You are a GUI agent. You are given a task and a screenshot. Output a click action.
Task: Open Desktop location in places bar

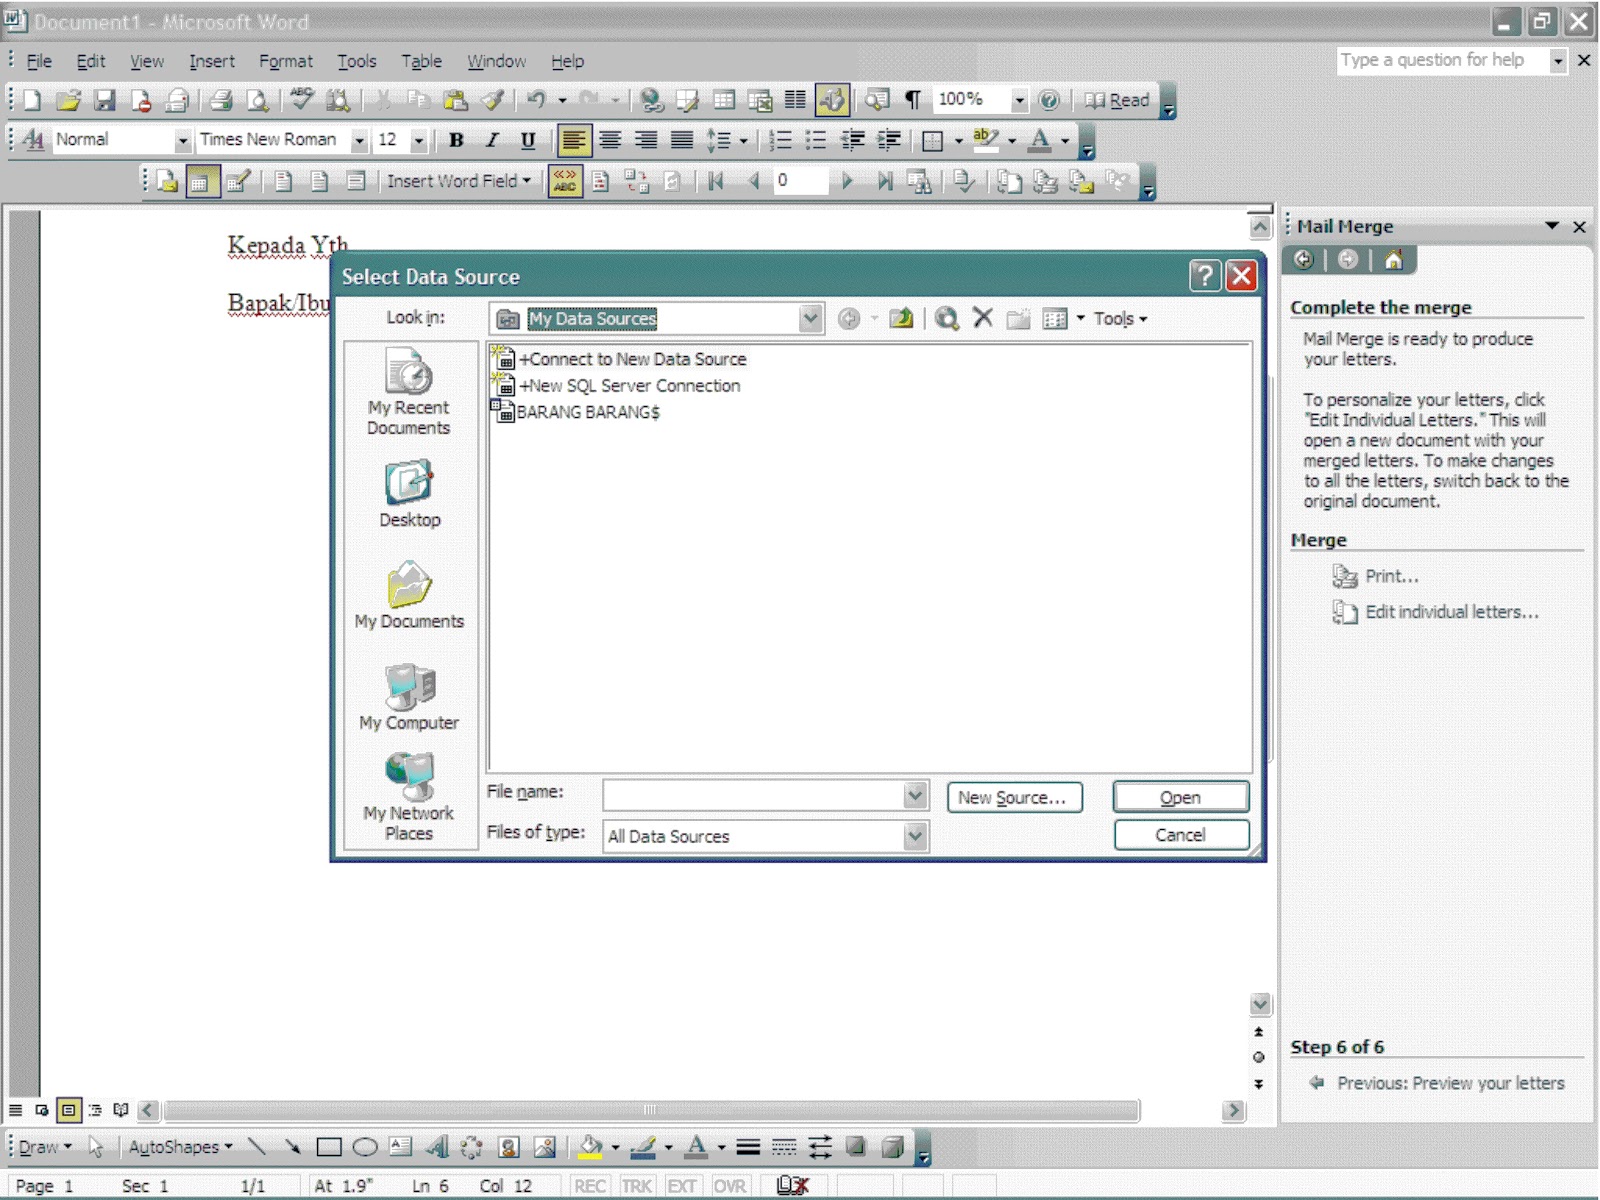(x=410, y=494)
